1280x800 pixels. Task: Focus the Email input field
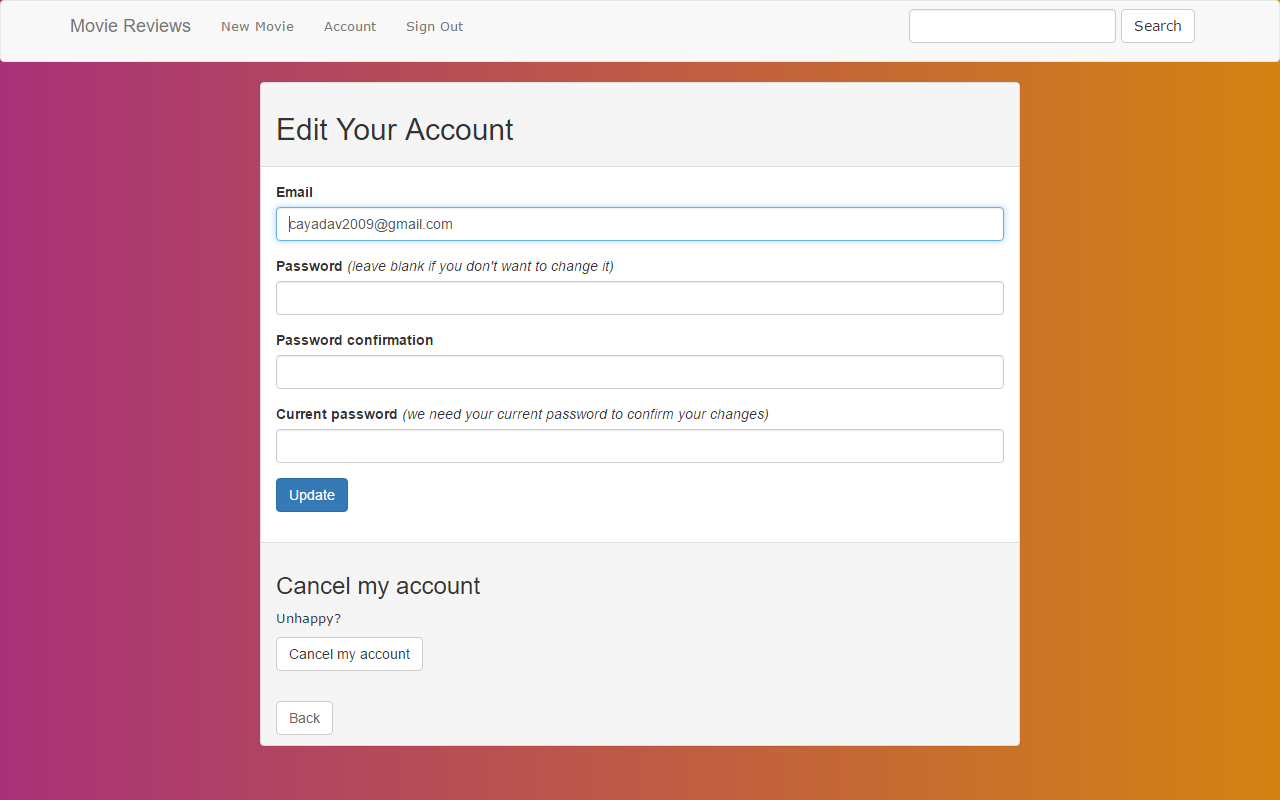[640, 224]
